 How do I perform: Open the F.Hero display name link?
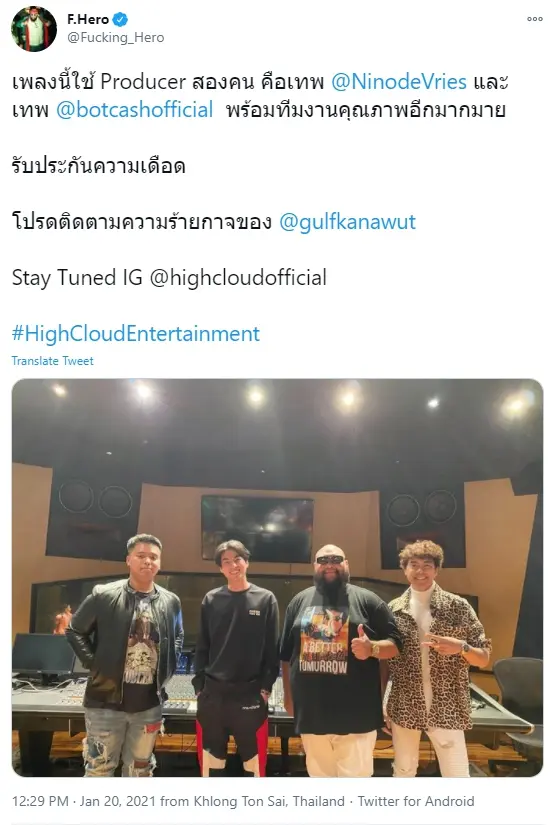point(88,19)
